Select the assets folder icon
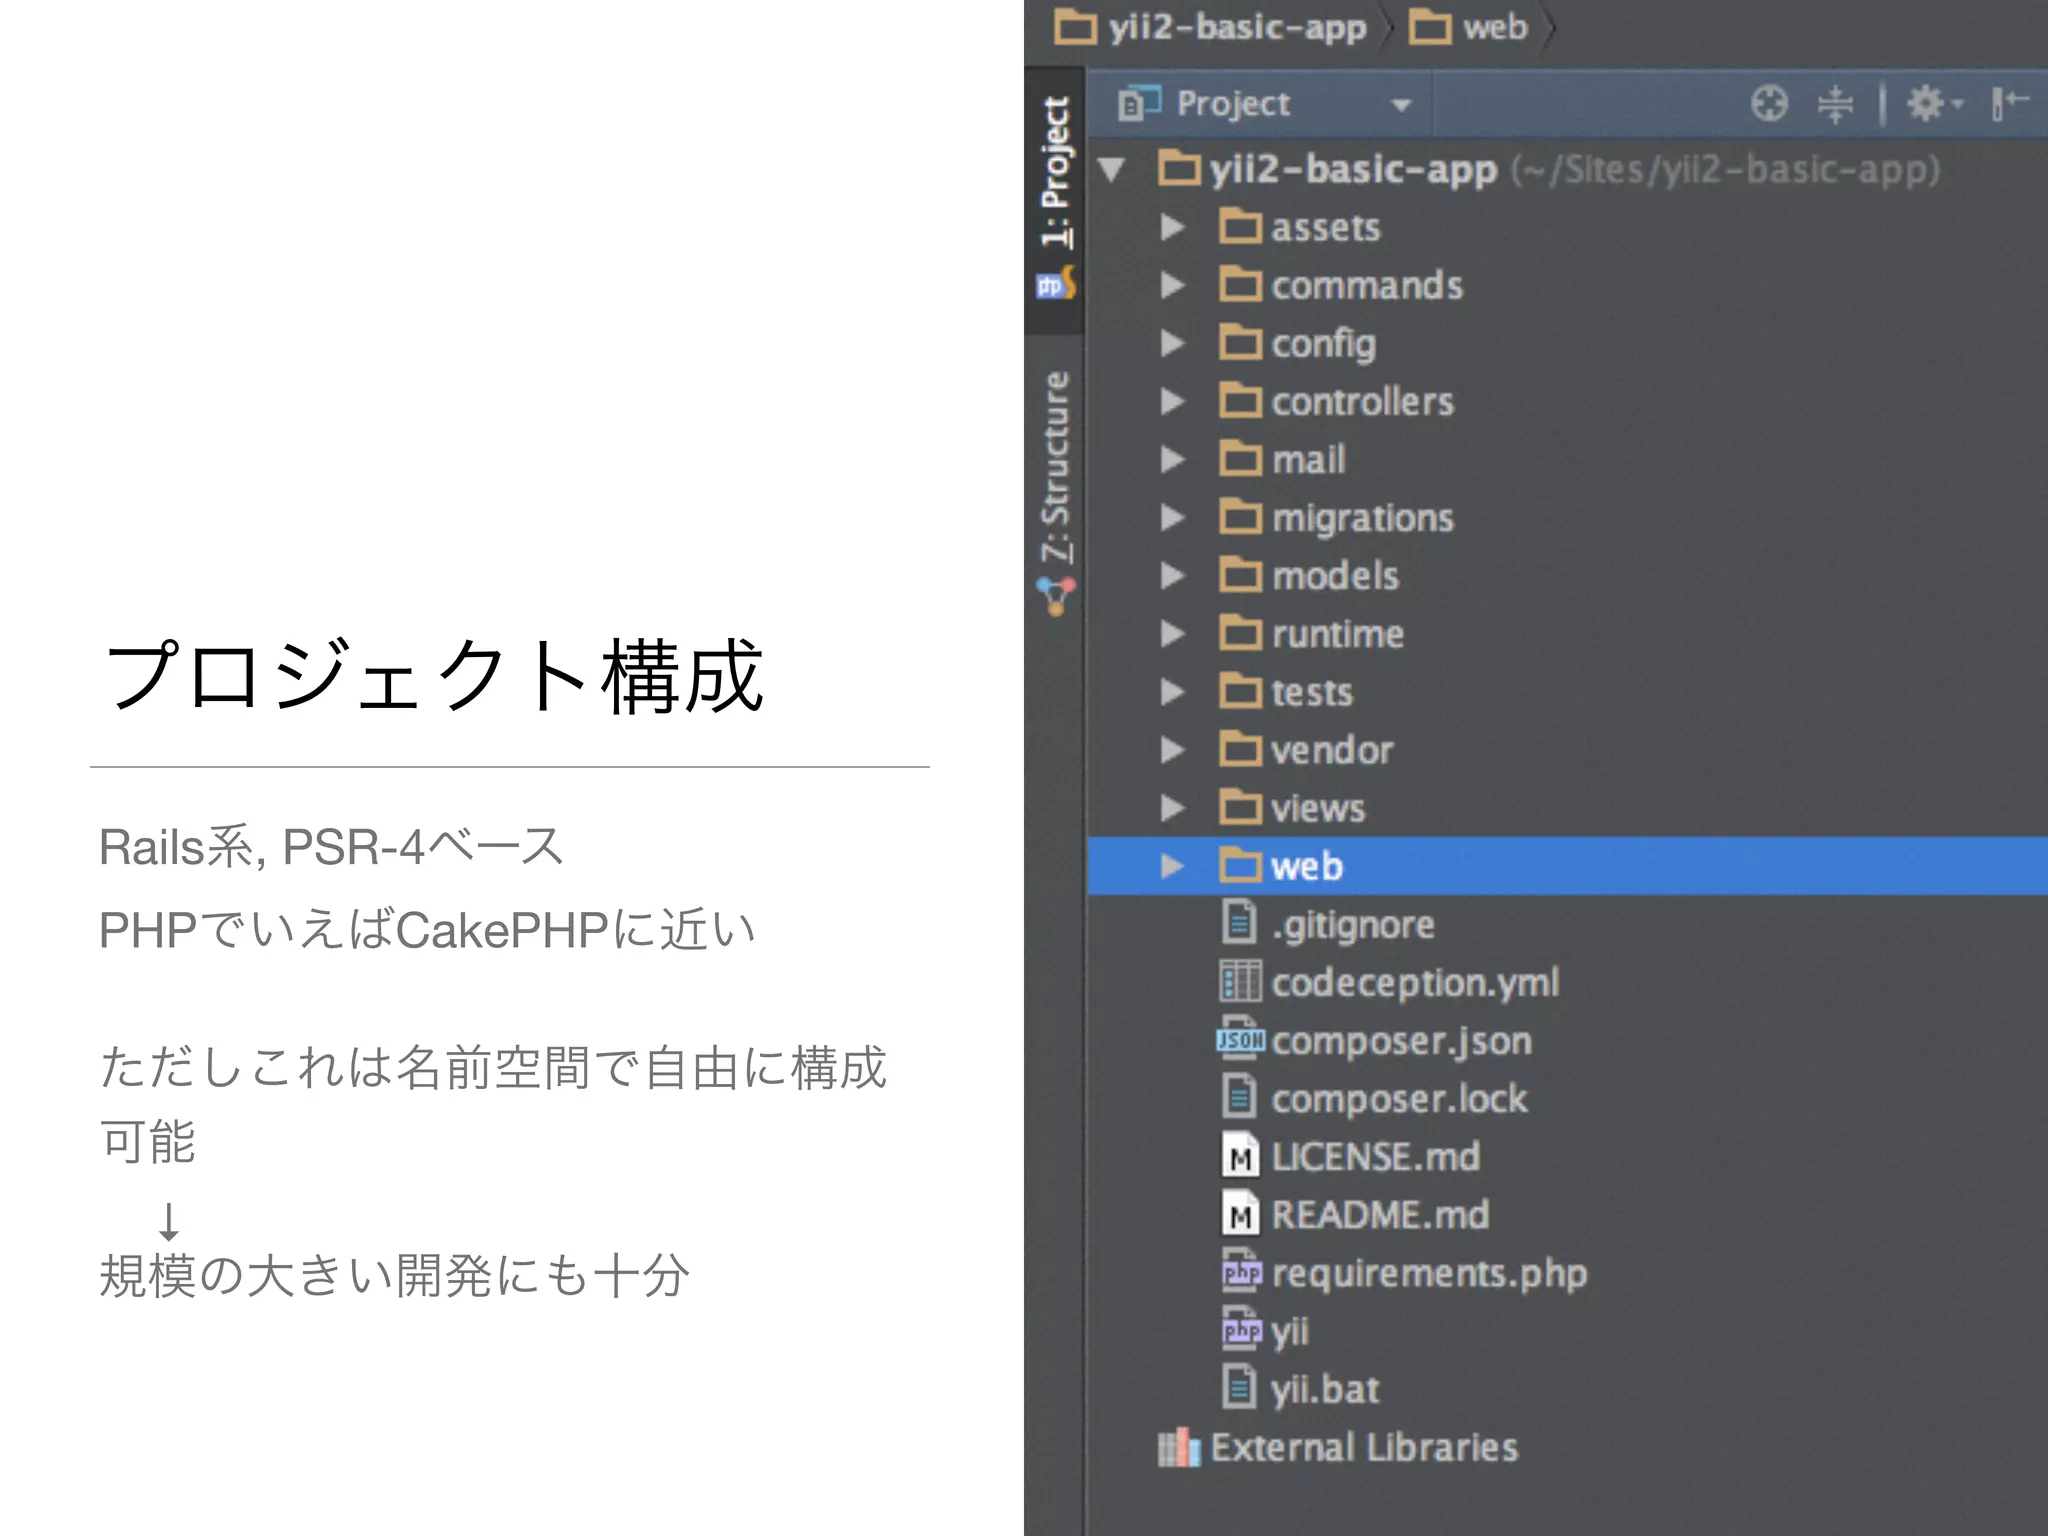 click(1240, 226)
